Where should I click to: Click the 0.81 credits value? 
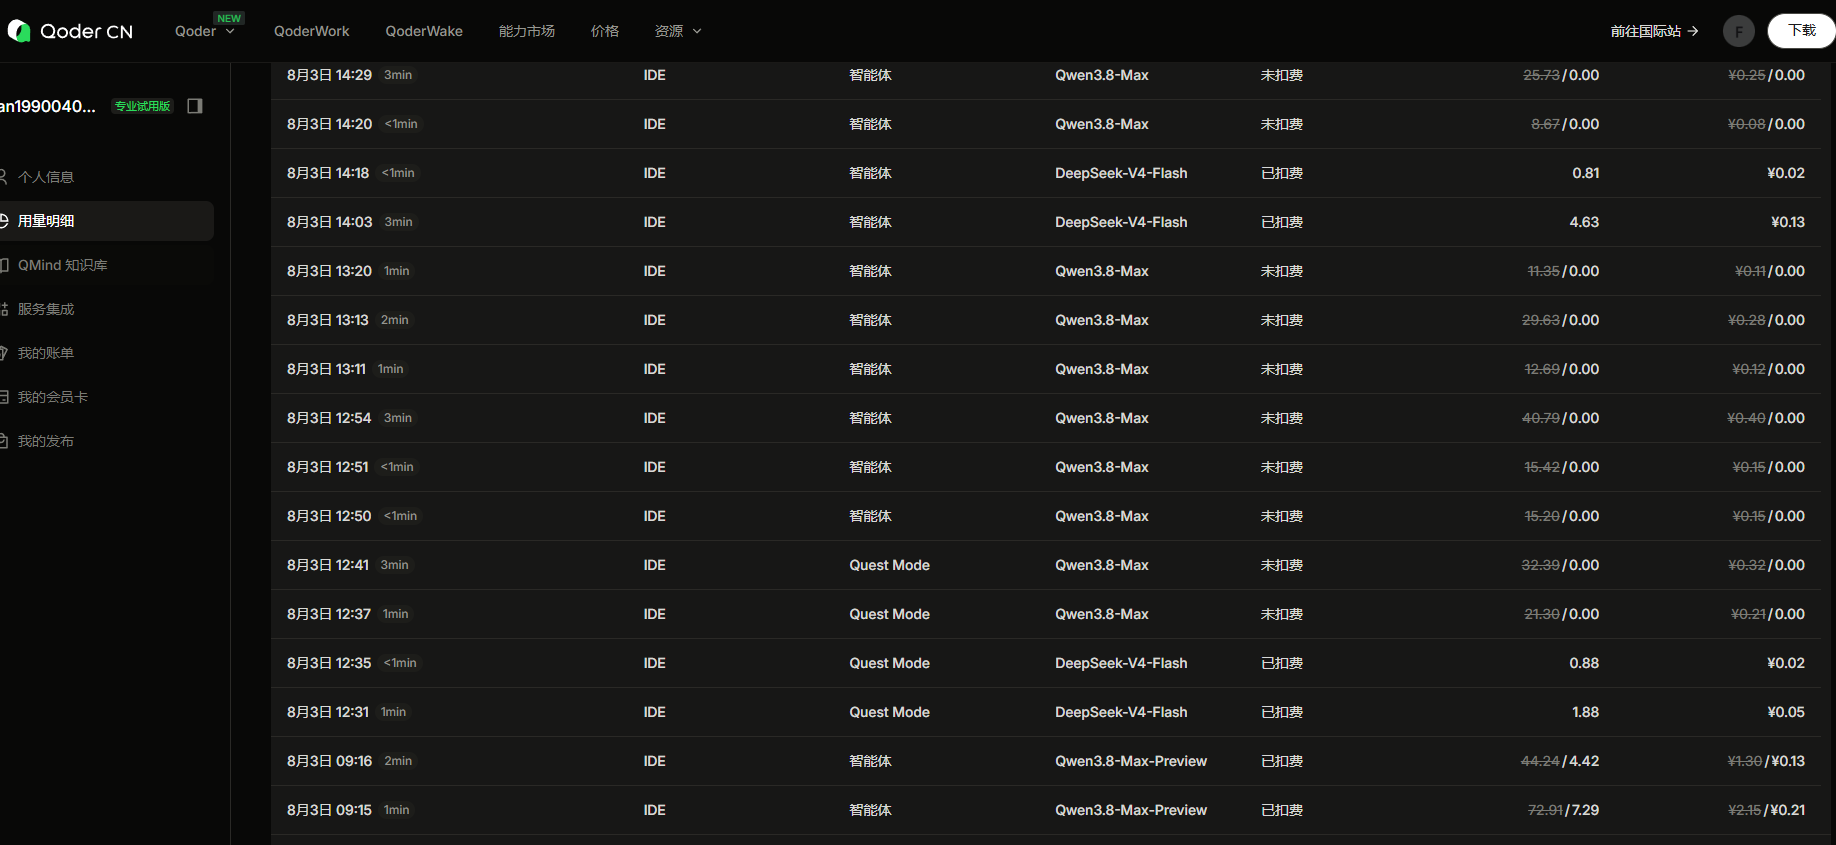(1586, 173)
